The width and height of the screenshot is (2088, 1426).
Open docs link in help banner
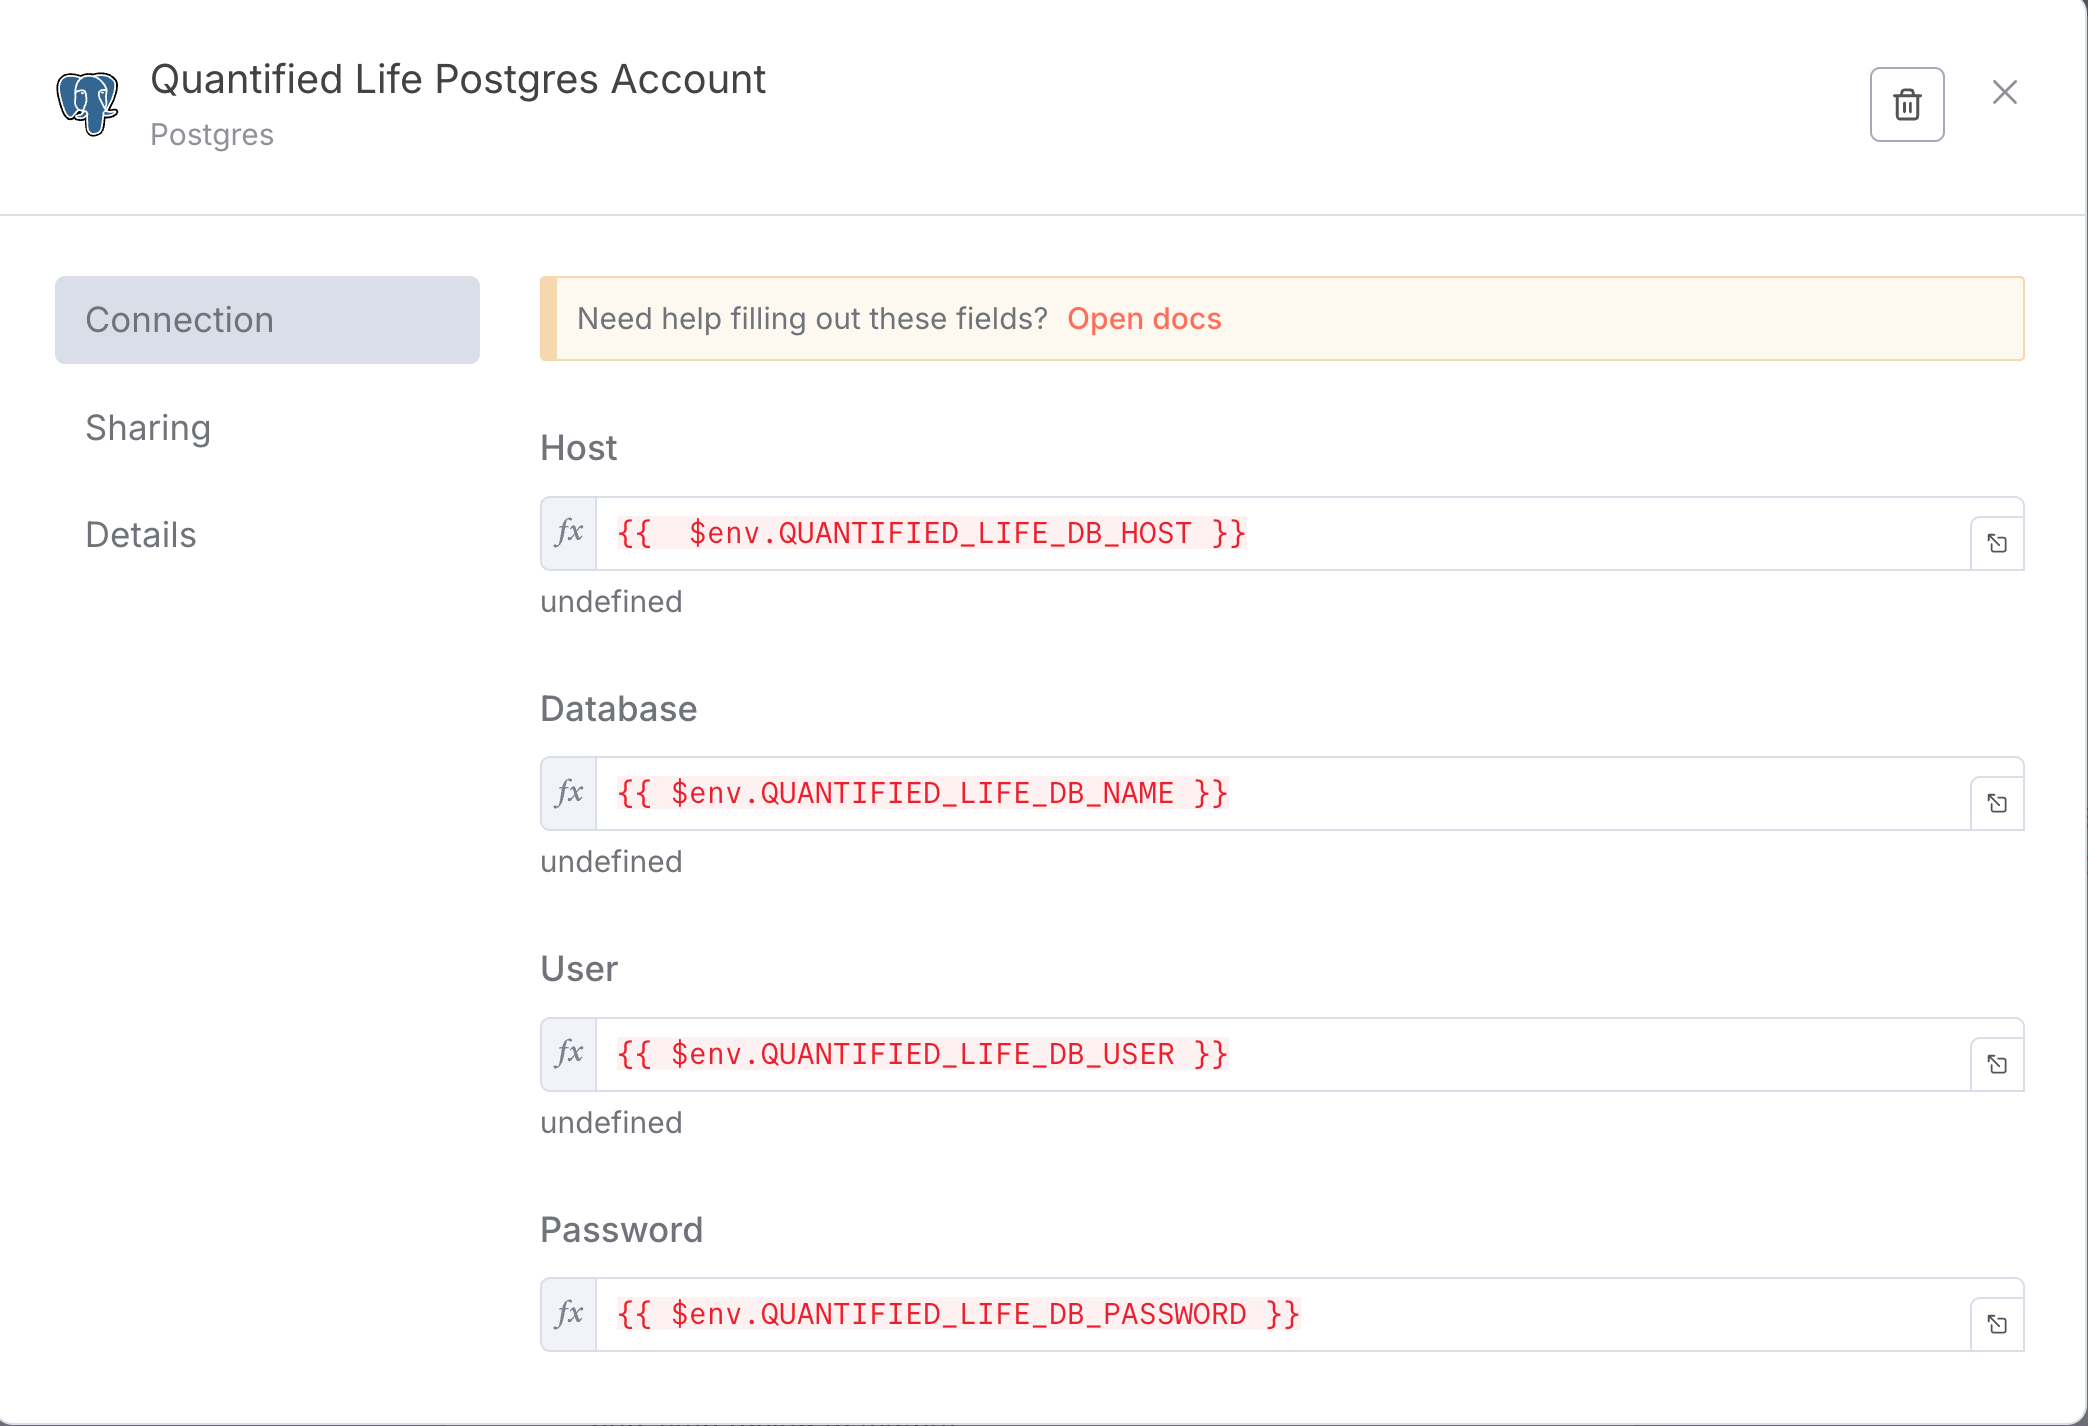coord(1144,319)
